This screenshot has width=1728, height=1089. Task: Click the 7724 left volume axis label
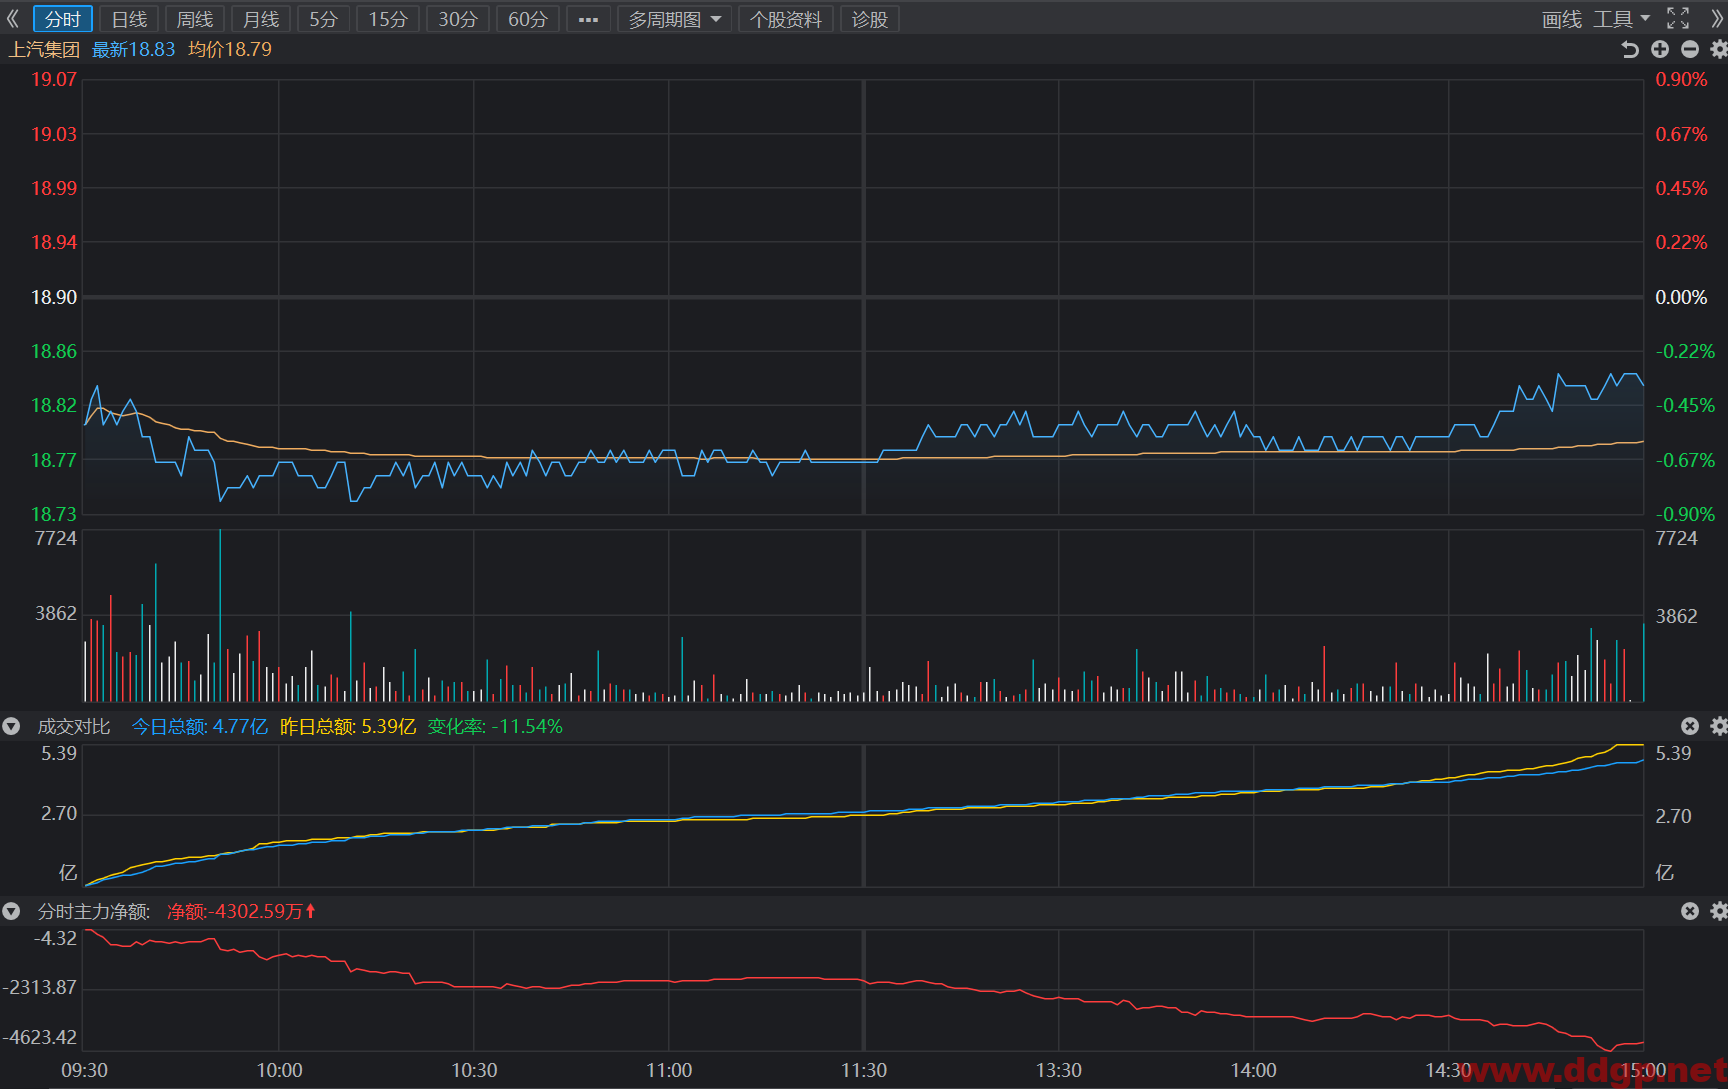[x=56, y=538]
